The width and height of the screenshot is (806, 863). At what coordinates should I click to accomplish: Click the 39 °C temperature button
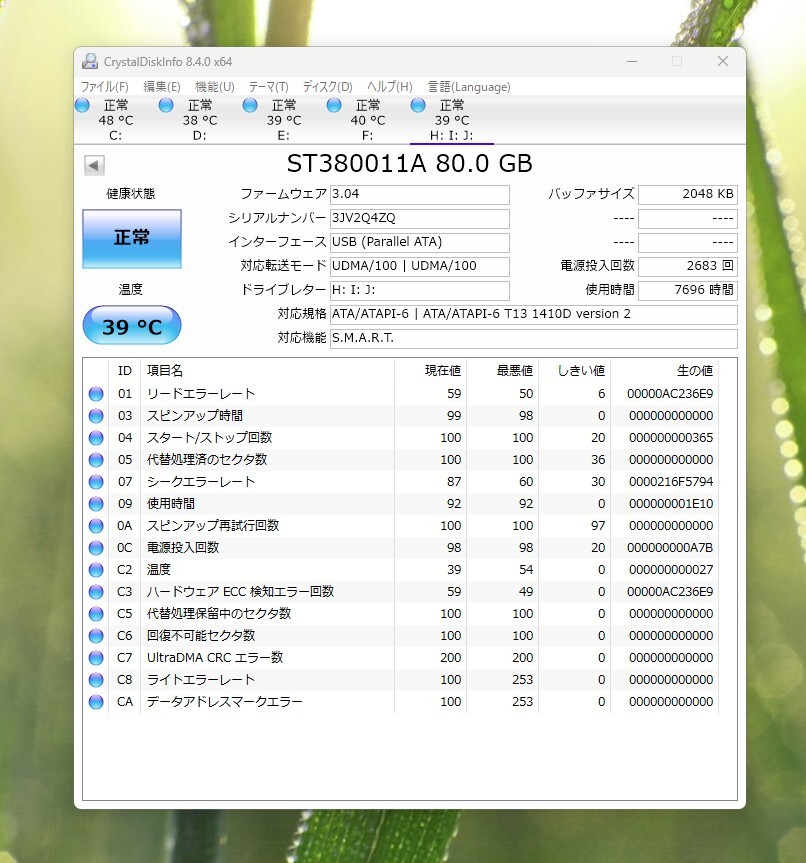(x=132, y=325)
